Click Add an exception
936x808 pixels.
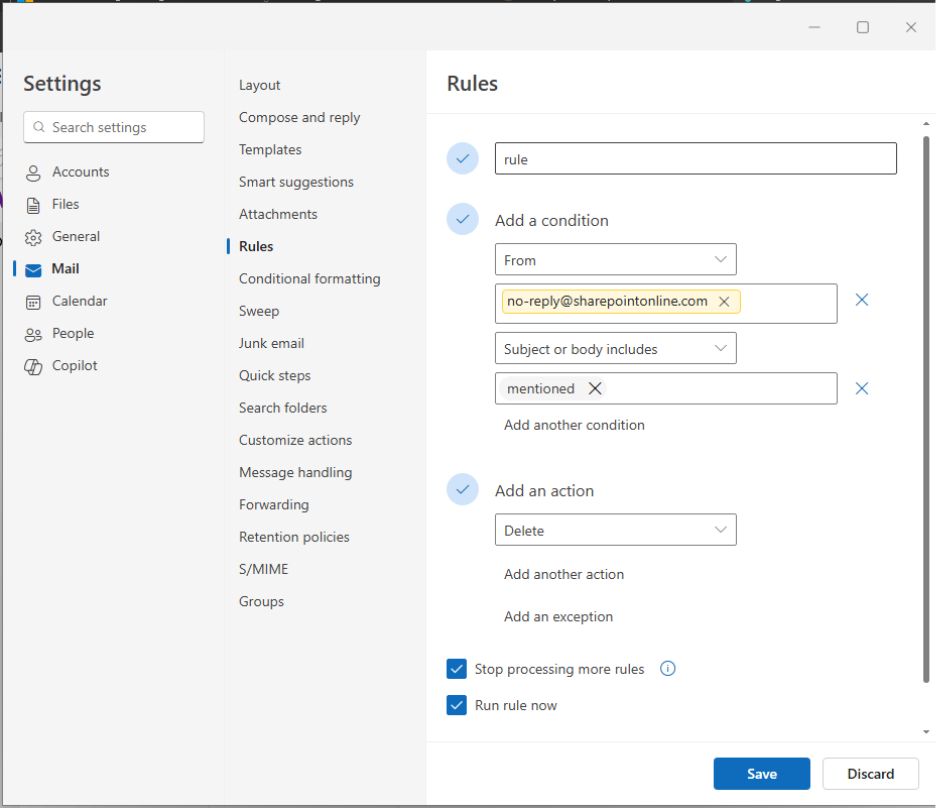tap(558, 616)
